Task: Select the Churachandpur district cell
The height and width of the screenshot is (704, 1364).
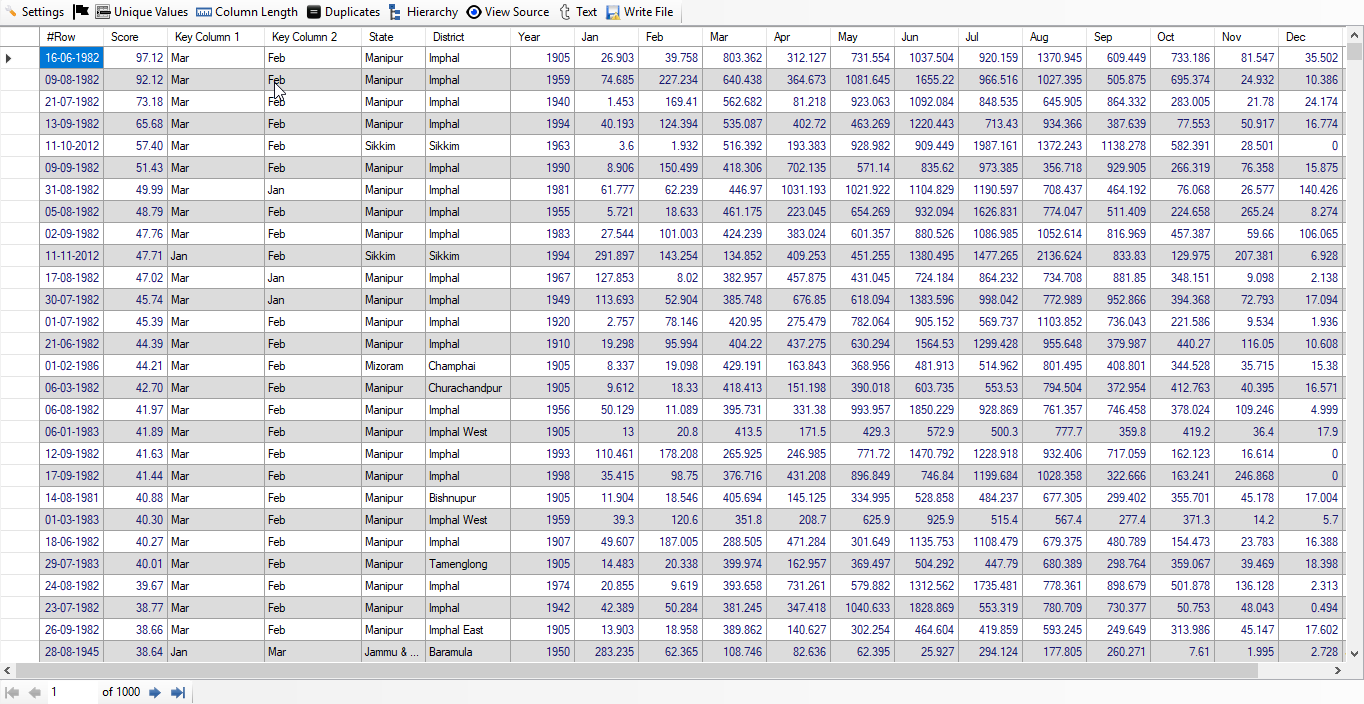Action: pos(466,388)
